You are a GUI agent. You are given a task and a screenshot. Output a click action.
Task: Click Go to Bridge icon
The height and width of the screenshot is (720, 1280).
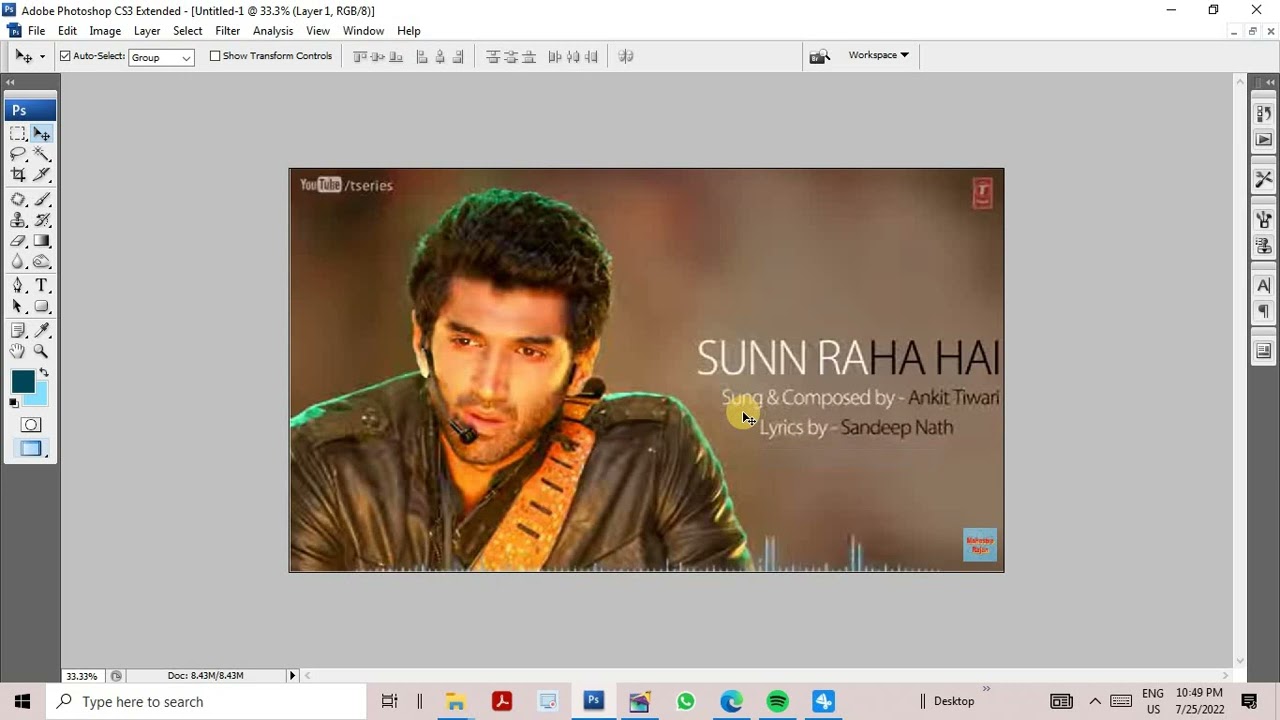[x=819, y=56]
